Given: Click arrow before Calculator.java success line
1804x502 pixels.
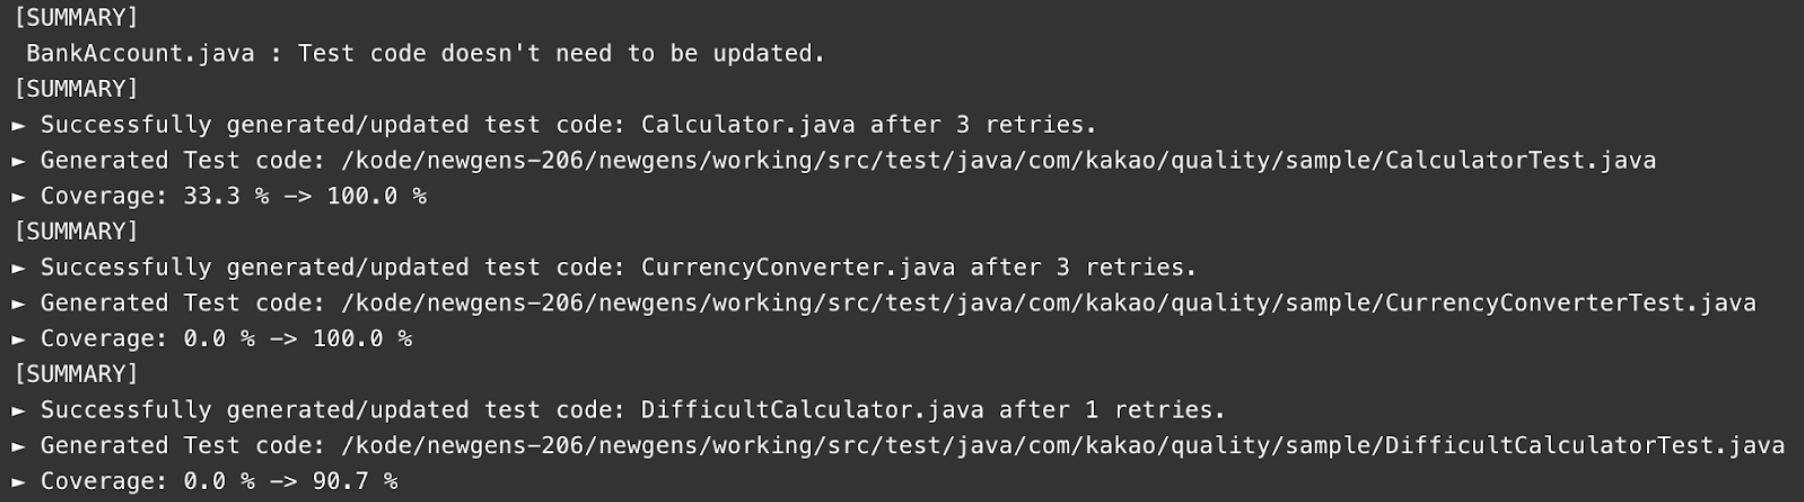Looking at the screenshot, I should pos(19,125).
